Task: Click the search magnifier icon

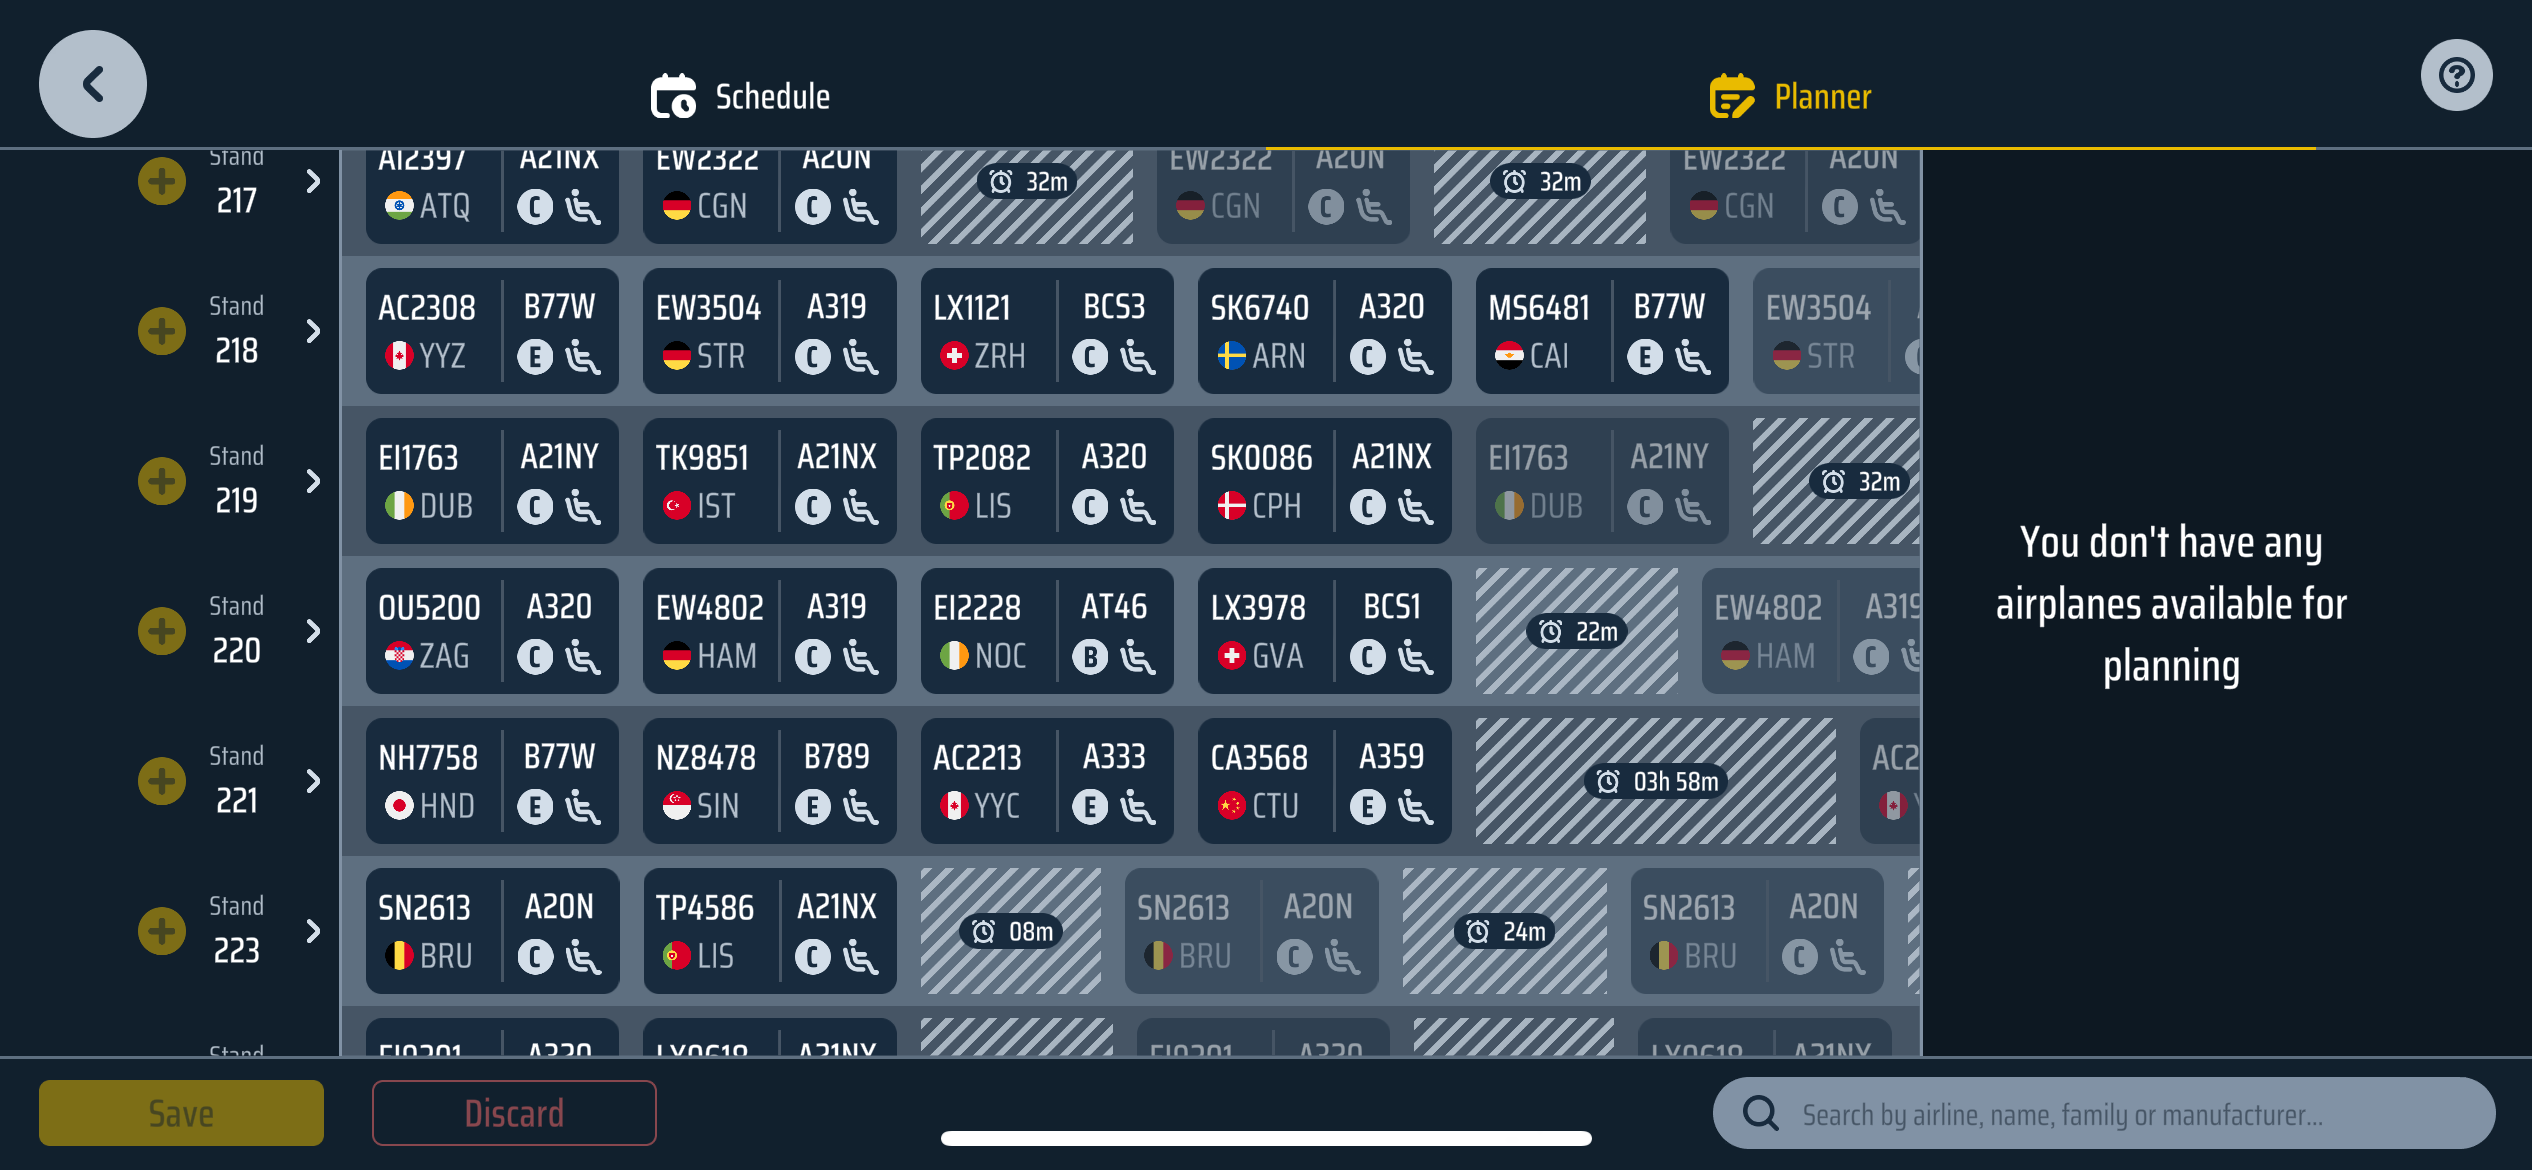Action: 1760,1113
